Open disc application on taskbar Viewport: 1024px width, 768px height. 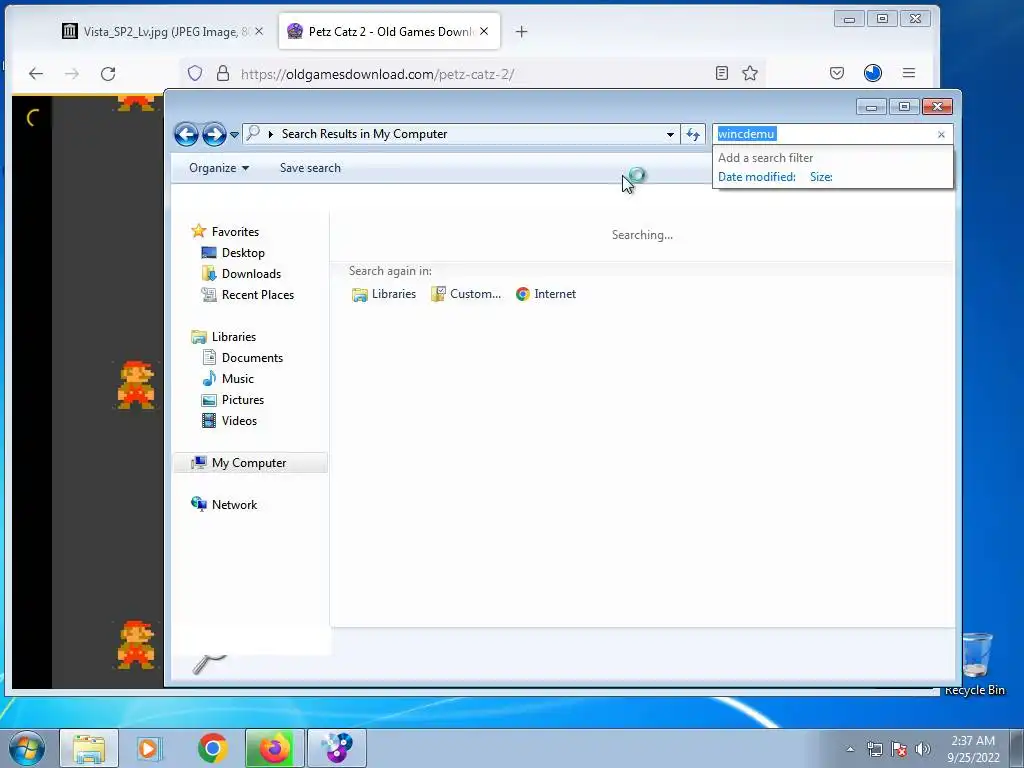pos(337,748)
